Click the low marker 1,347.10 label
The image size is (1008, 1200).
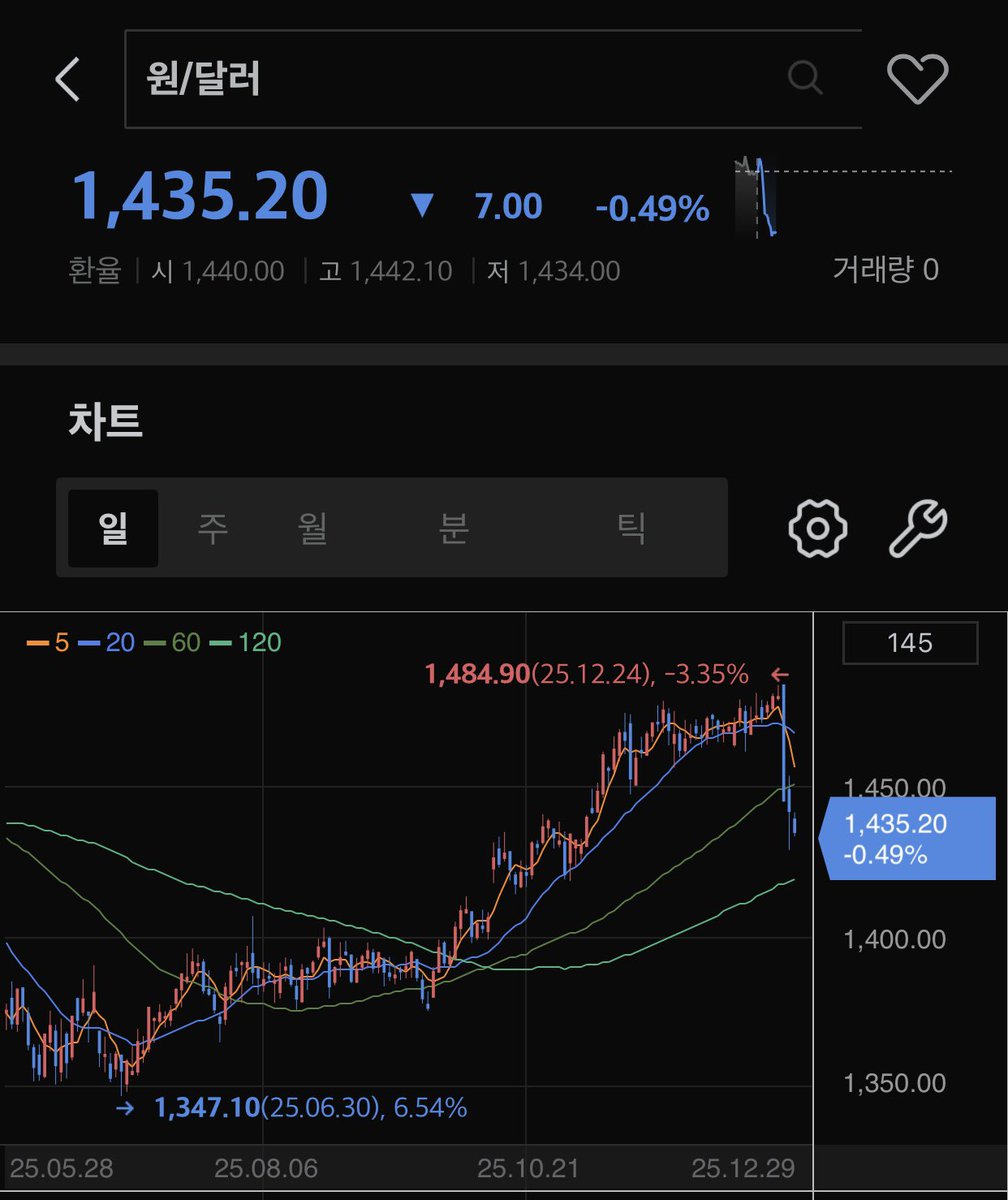311,1108
